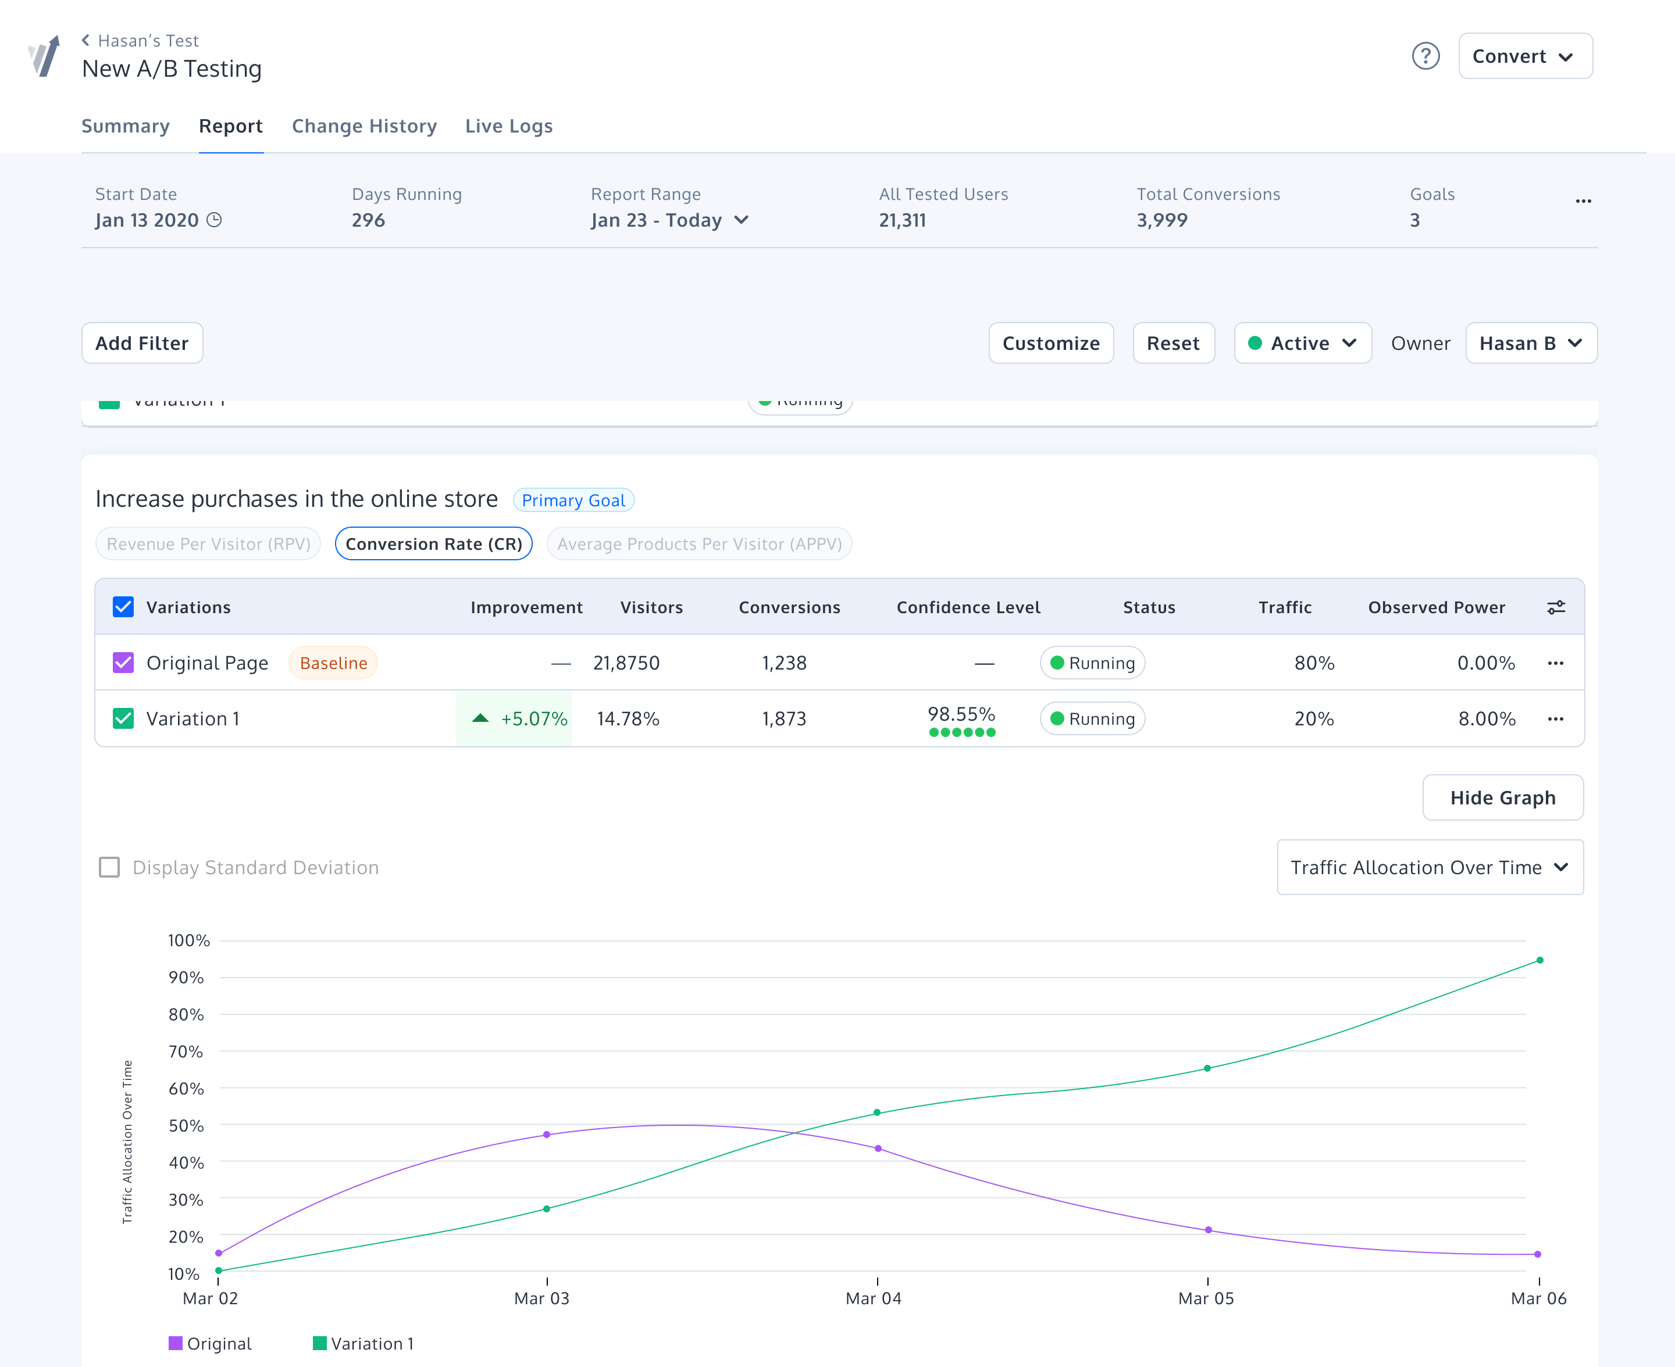Image resolution: width=1675 pixels, height=1367 pixels.
Task: Select the Revenue Per Visitor (RPV) goal tab
Action: coord(207,544)
